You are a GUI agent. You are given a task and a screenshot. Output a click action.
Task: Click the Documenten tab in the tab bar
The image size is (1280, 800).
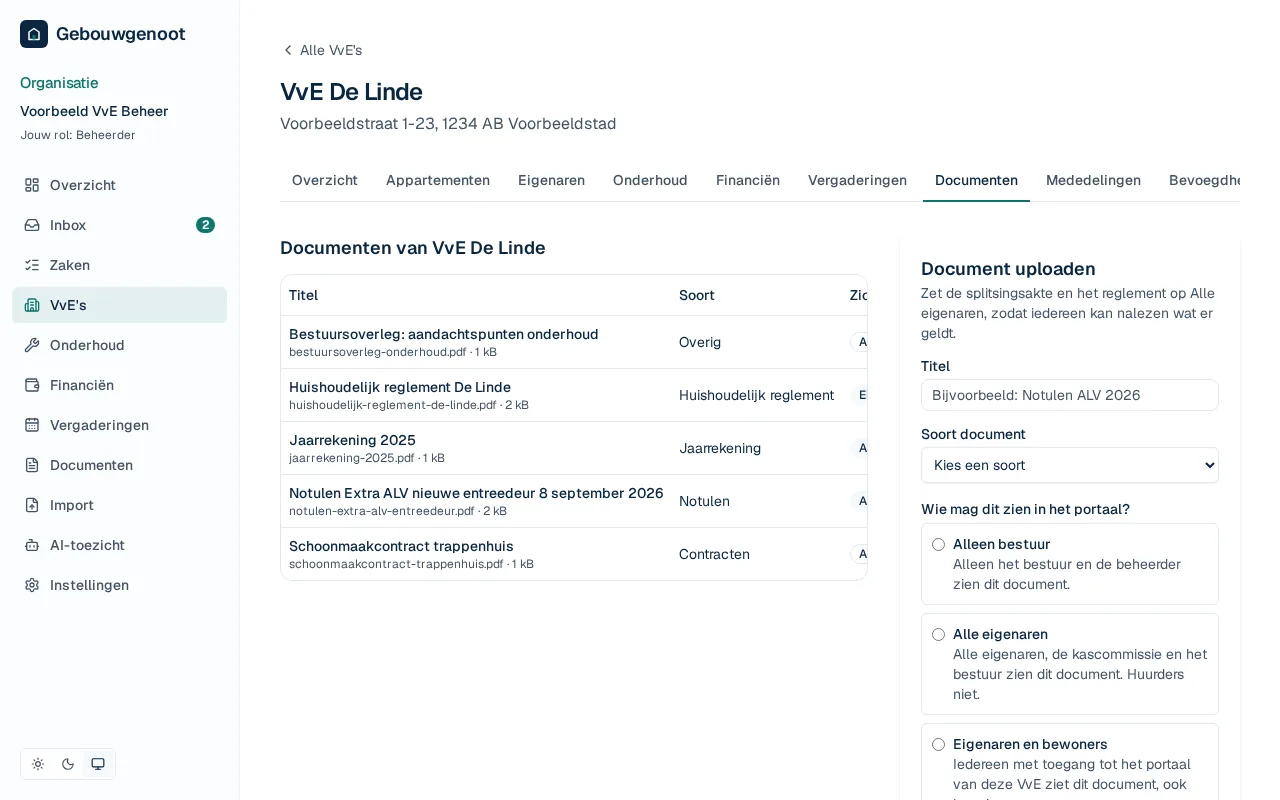click(x=976, y=180)
